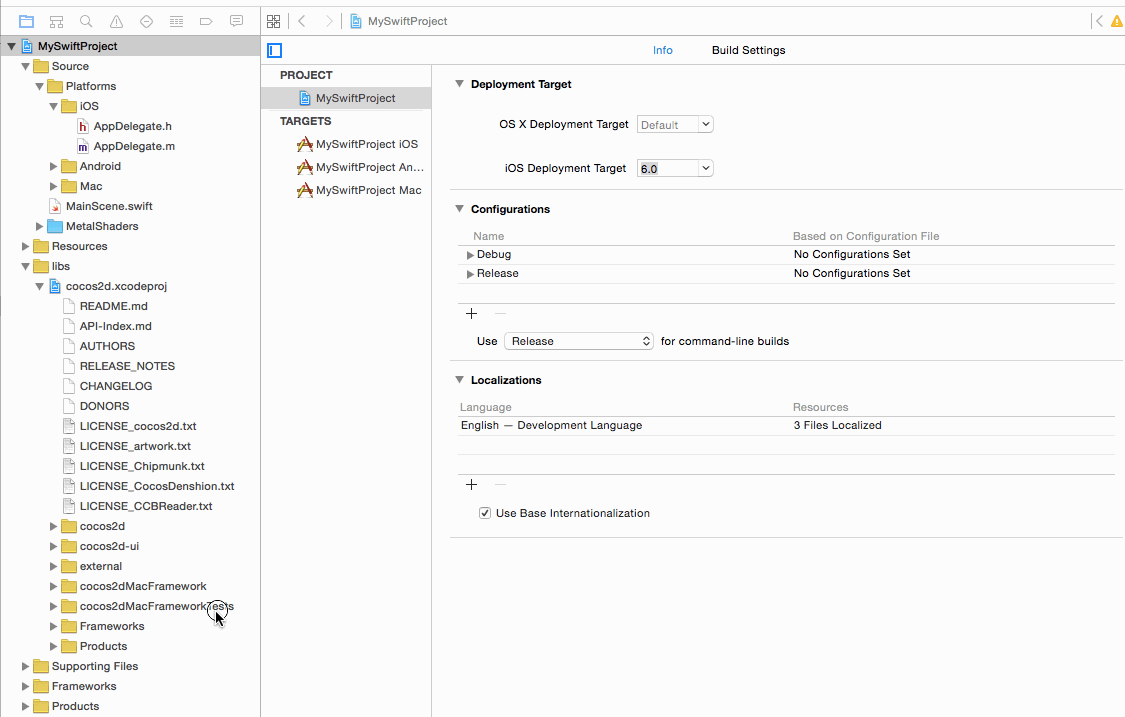This screenshot has width=1125, height=717.
Task: Collapse the Deployment Target section
Action: [x=460, y=85]
